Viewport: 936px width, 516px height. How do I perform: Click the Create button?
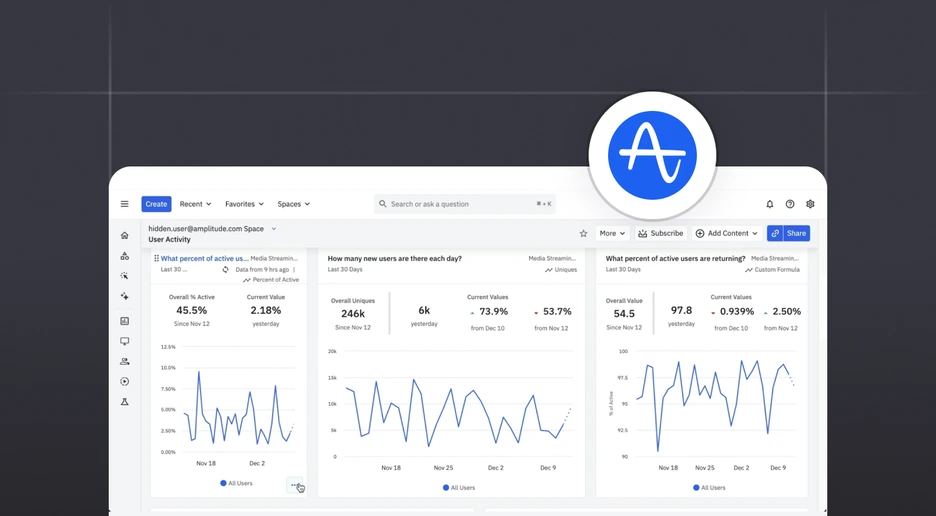(156, 204)
